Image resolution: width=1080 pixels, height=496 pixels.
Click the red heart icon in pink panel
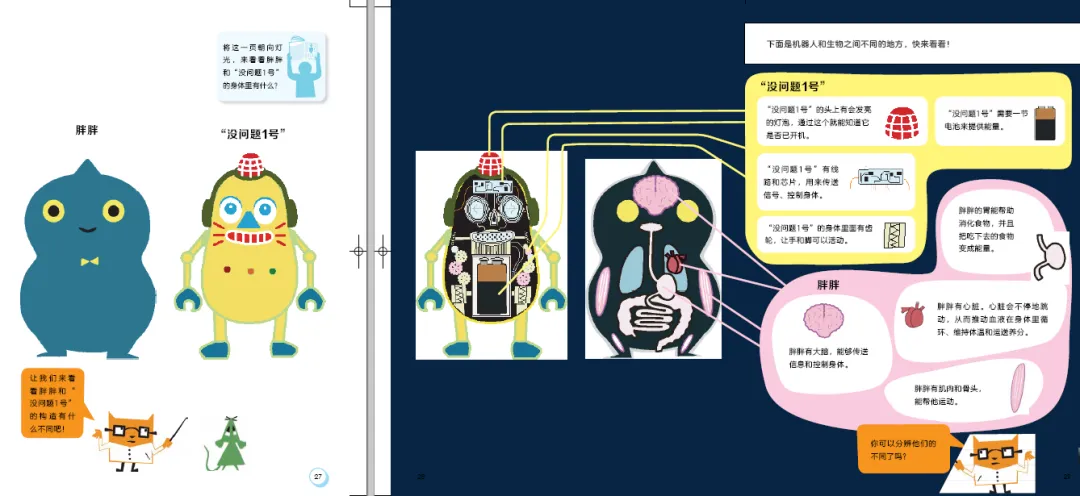click(914, 318)
